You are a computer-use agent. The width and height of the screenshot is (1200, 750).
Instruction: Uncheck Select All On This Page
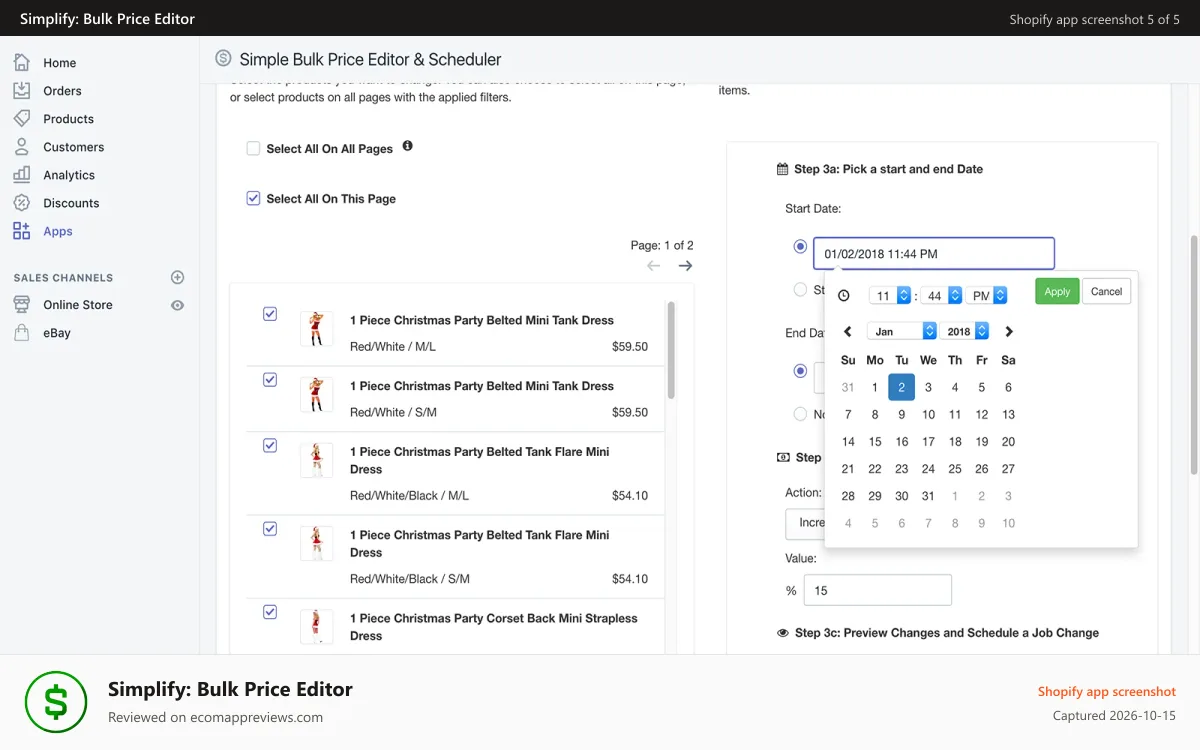click(x=253, y=198)
